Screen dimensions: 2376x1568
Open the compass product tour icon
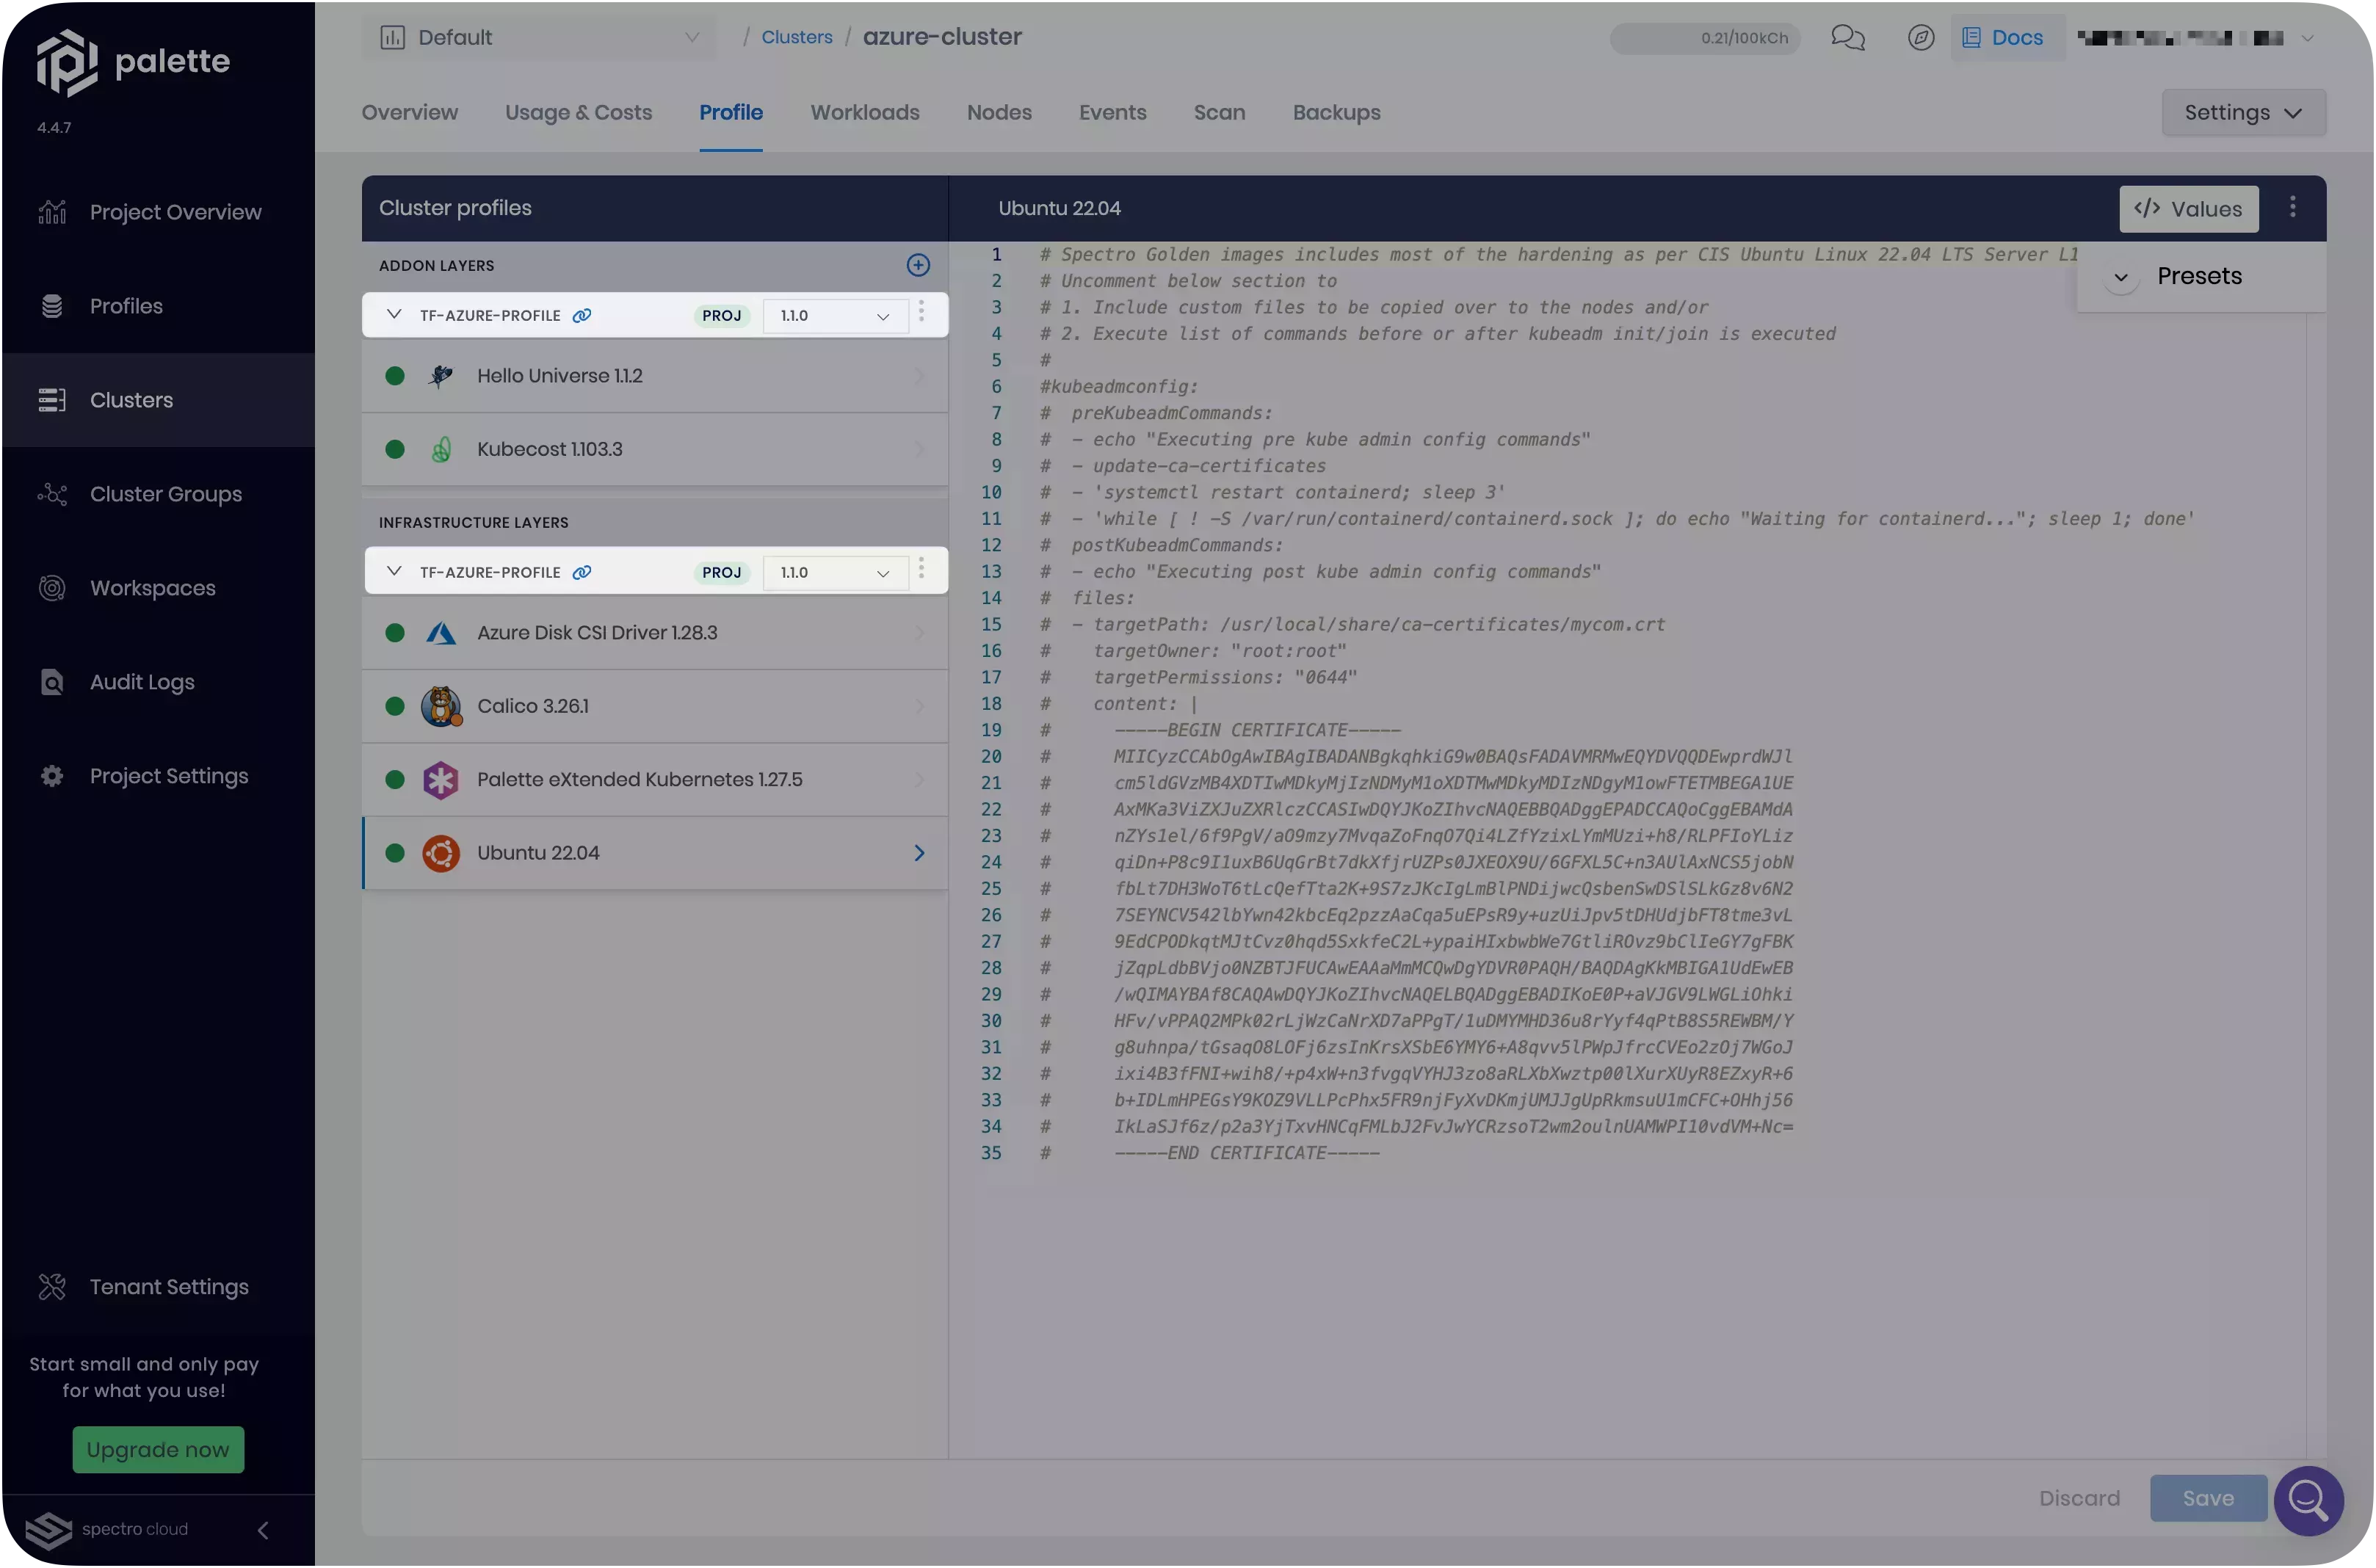tap(1921, 38)
